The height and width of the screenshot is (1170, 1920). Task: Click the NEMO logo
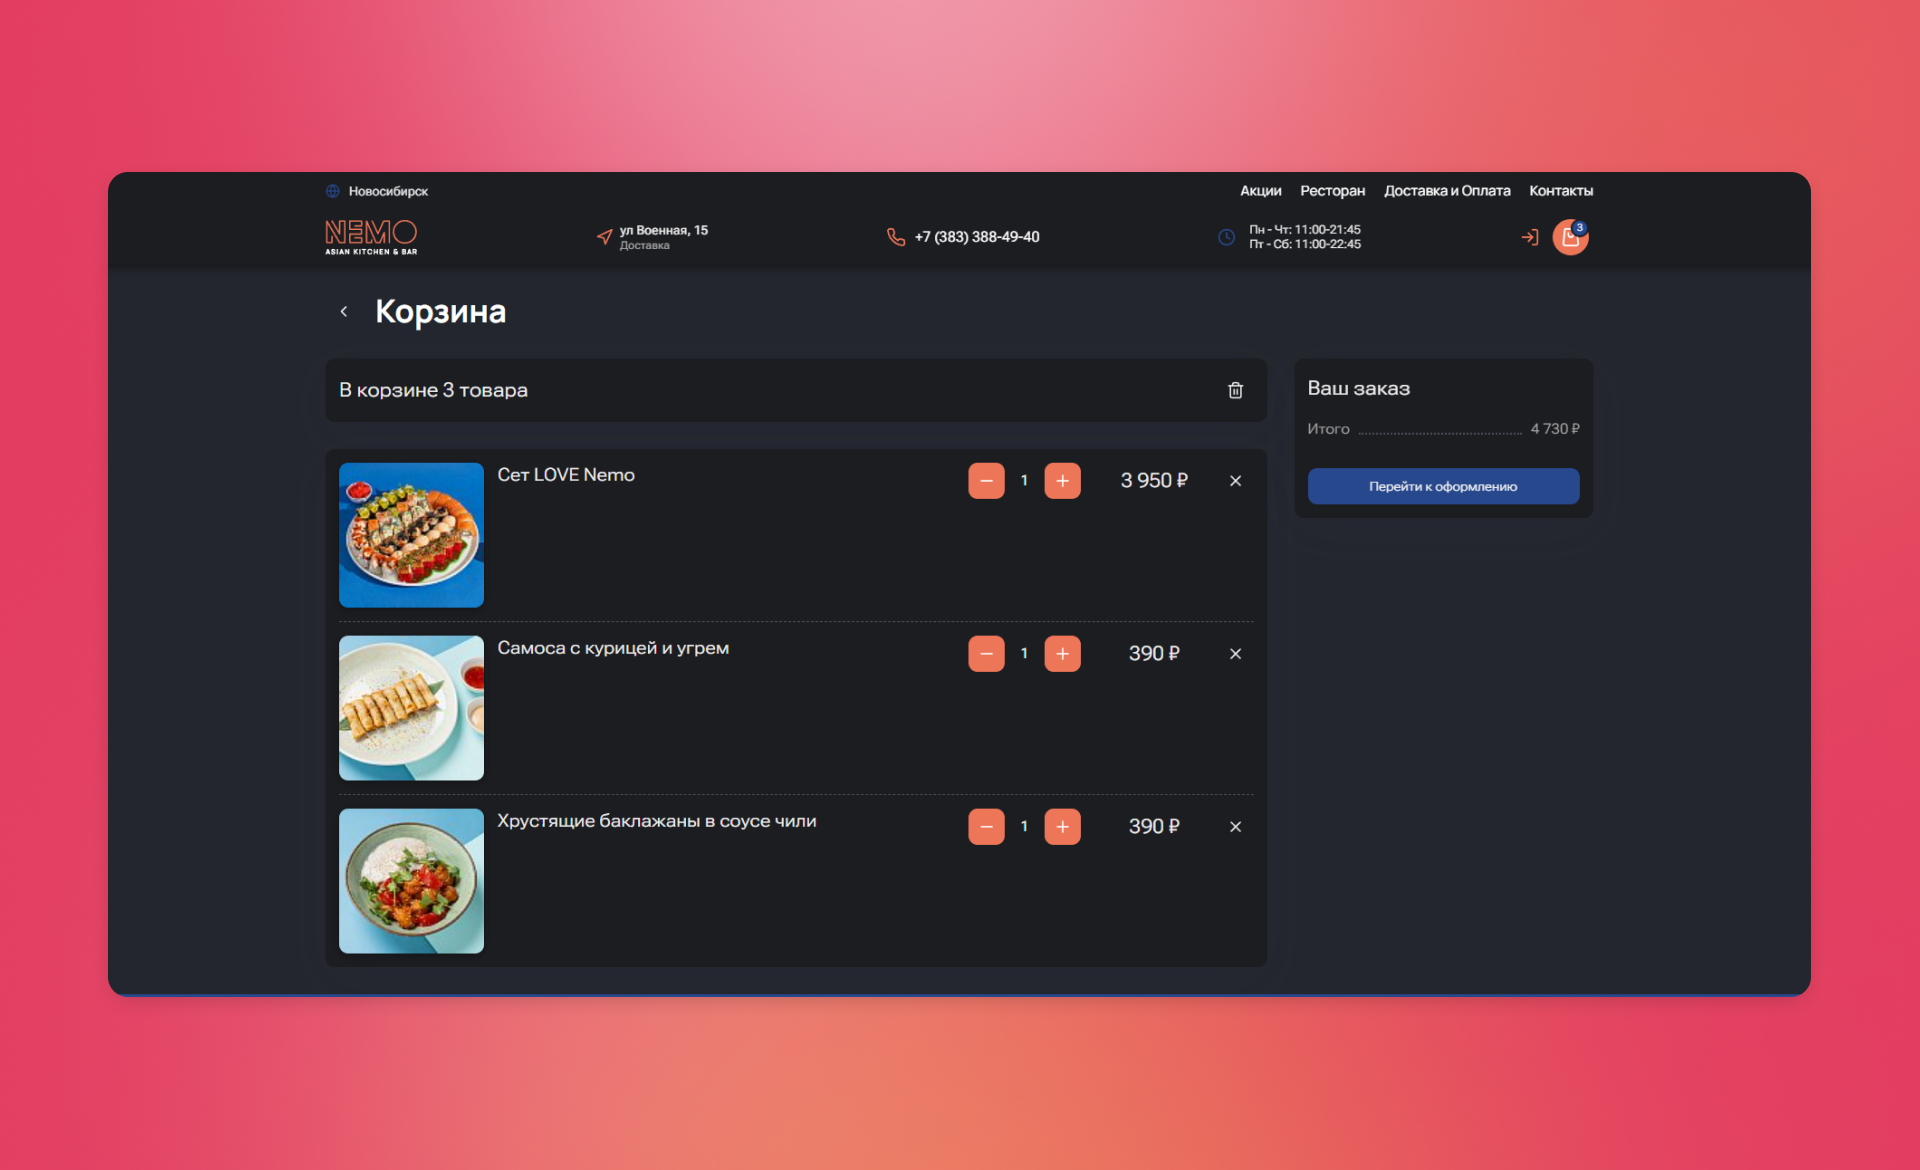(x=371, y=237)
